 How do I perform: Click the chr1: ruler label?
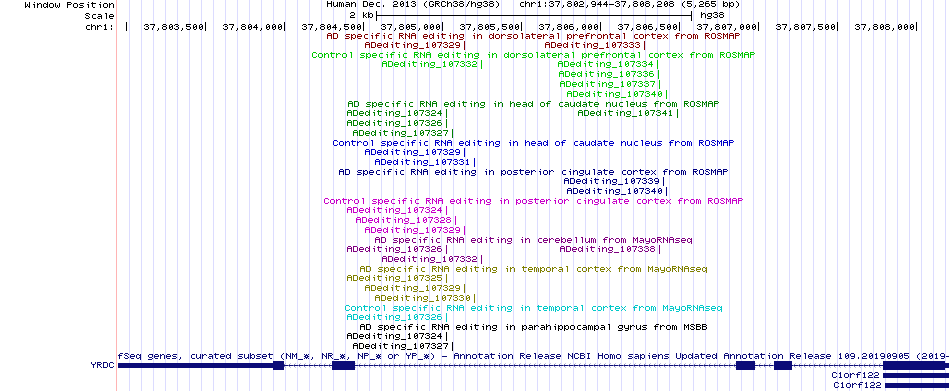[99, 27]
